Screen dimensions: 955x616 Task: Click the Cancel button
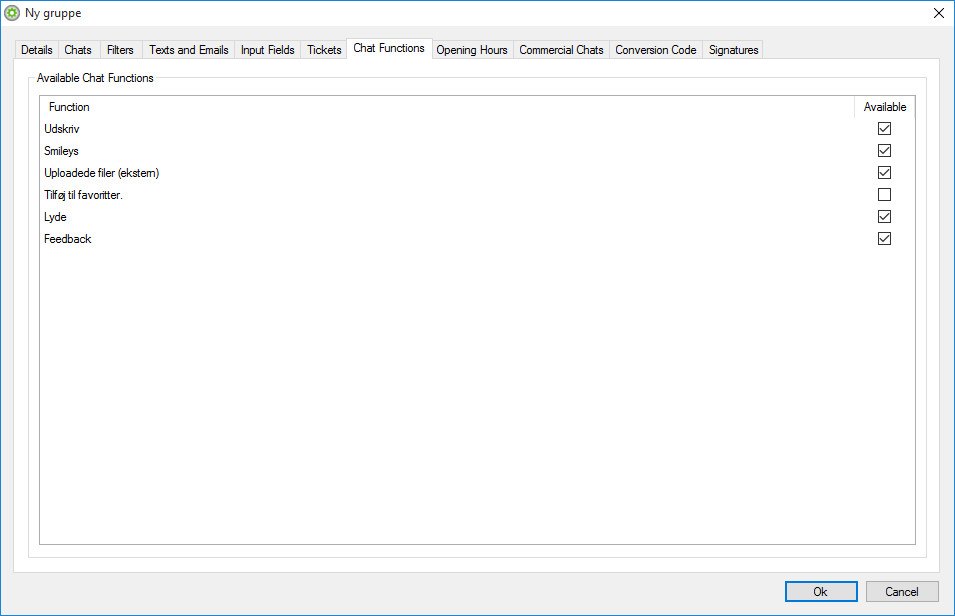coord(902,592)
